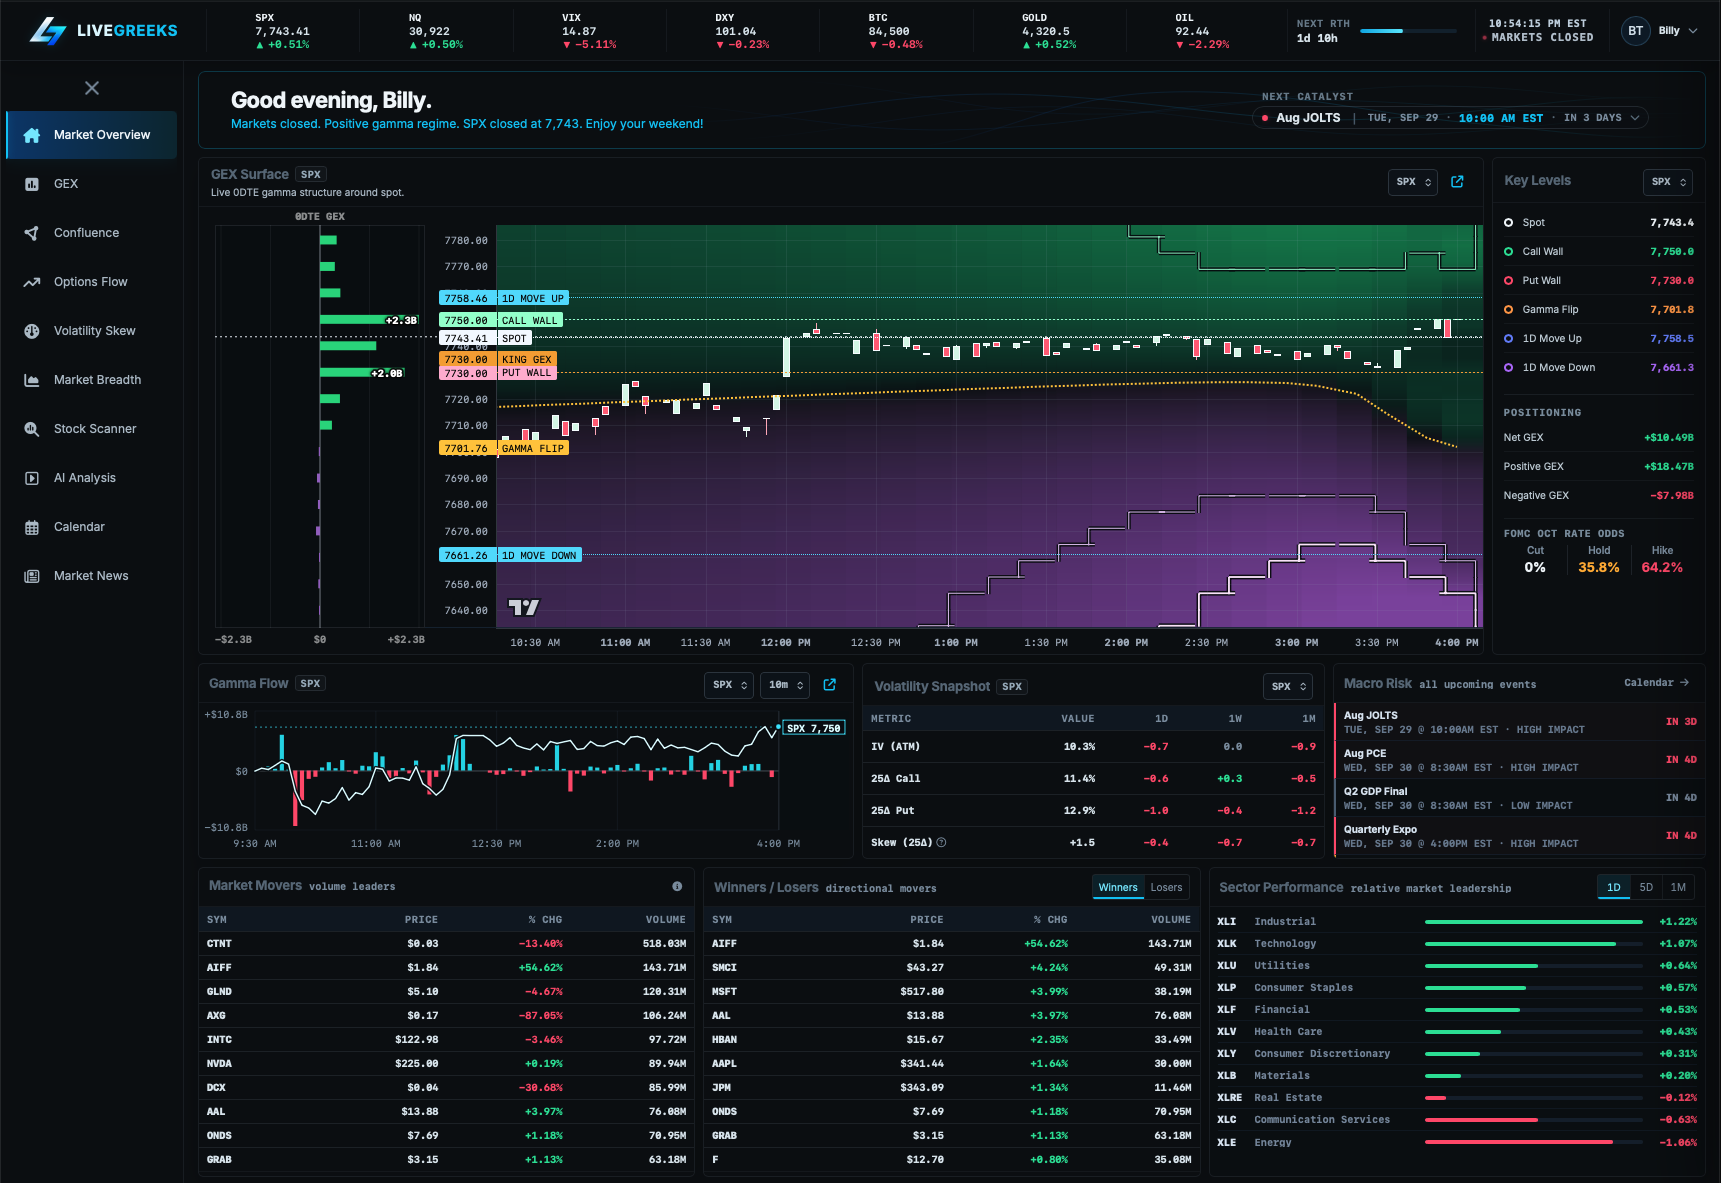Click the Confluence sidebar icon
The image size is (1721, 1183).
(x=32, y=233)
